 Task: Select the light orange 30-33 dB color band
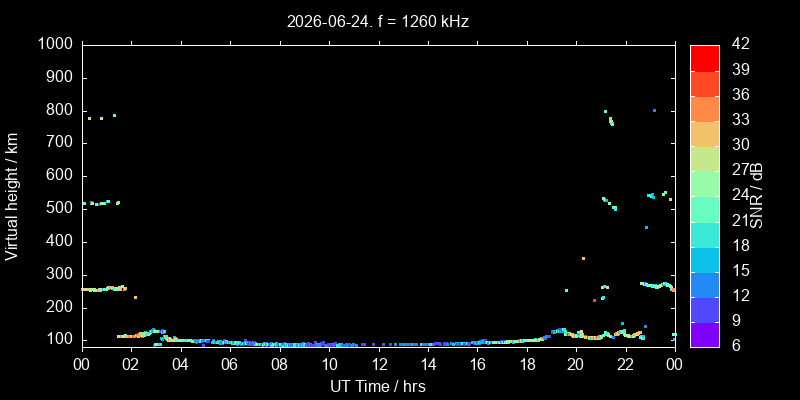click(705, 134)
